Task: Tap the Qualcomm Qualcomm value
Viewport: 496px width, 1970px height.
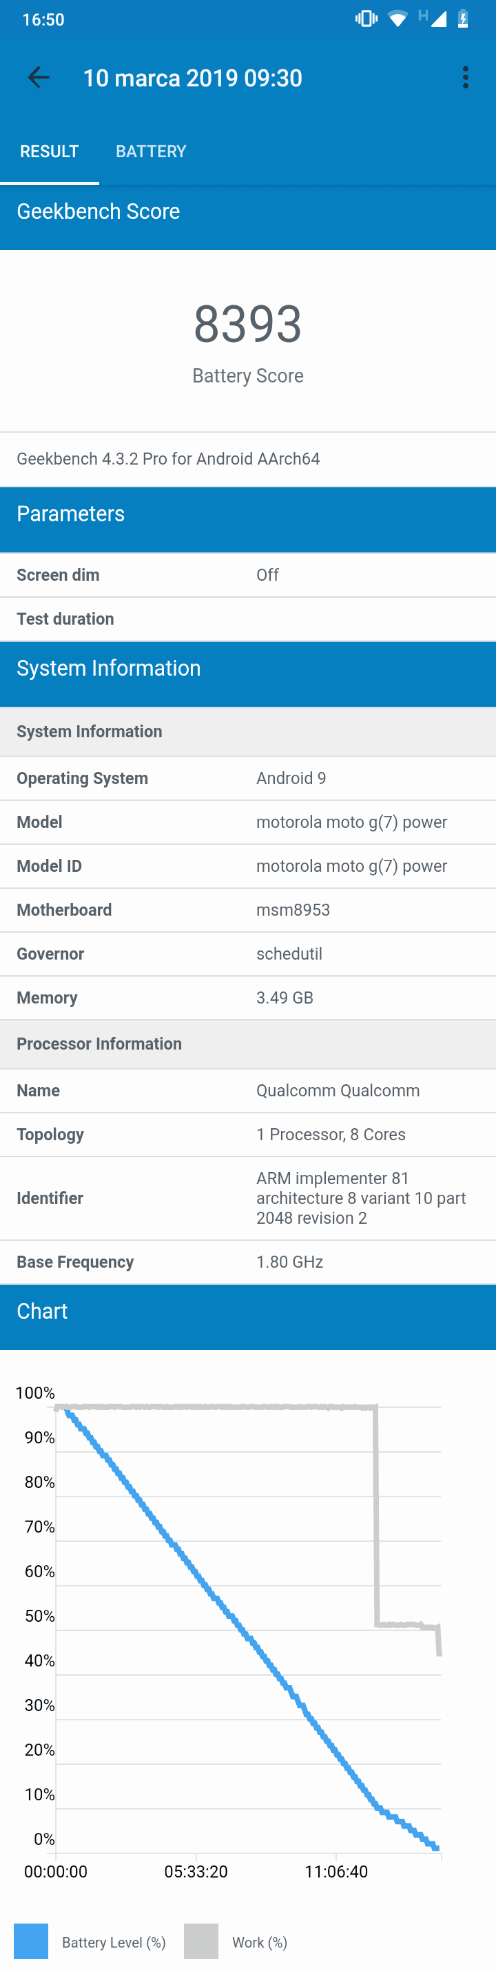Action: [x=338, y=1091]
